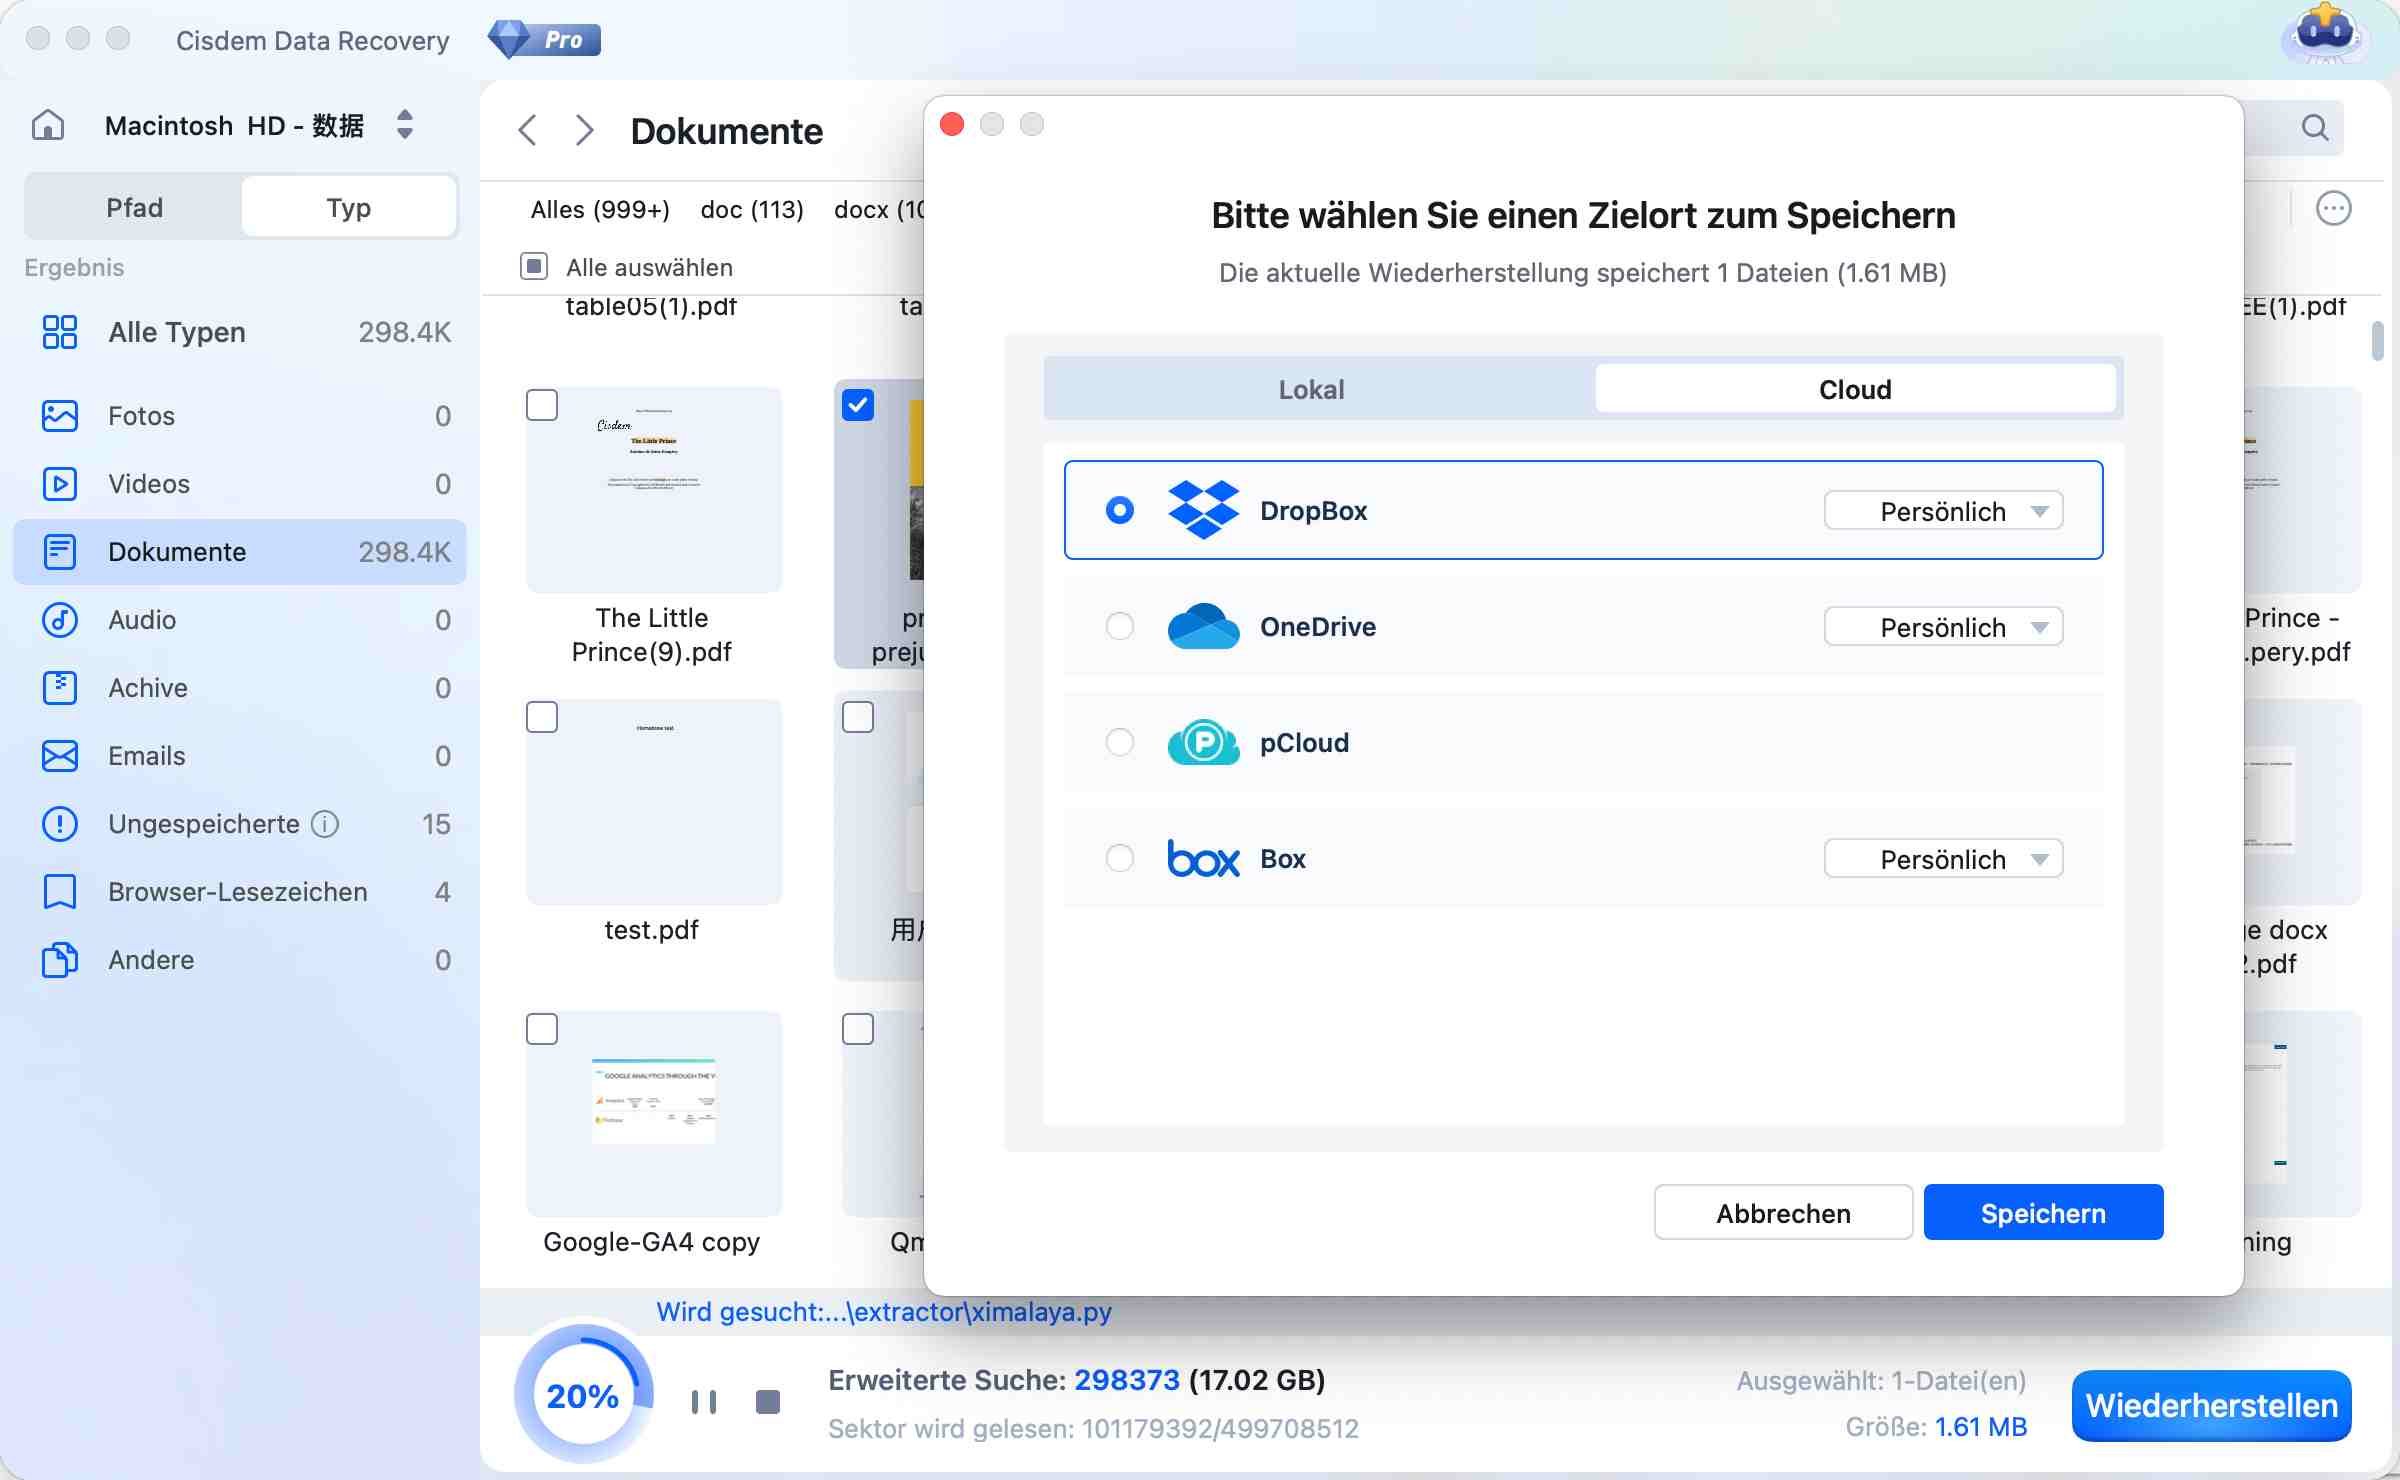Open the Macintosh HD drive selector
The height and width of the screenshot is (1480, 2400).
pyautogui.click(x=404, y=125)
